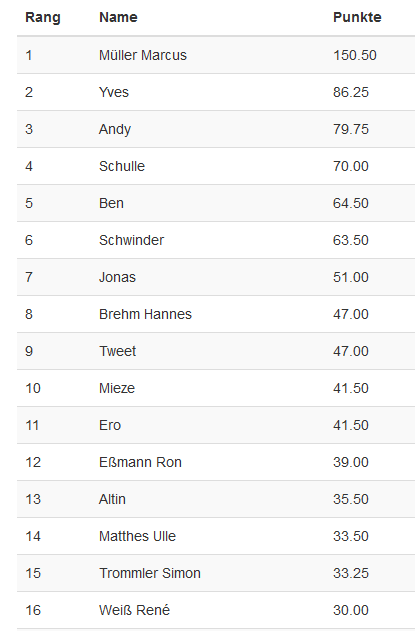Select the Schwinder row
Image resolution: width=415 pixels, height=631 pixels.
tap(216, 240)
